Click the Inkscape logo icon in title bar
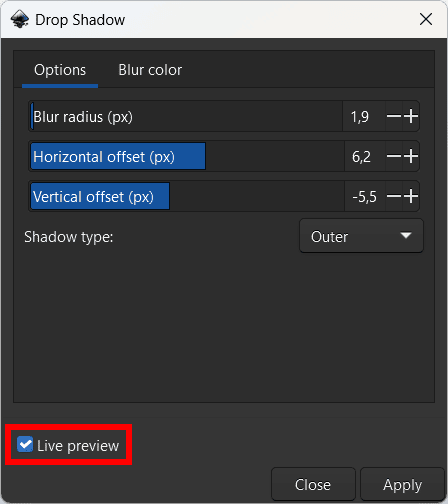 coord(20,19)
